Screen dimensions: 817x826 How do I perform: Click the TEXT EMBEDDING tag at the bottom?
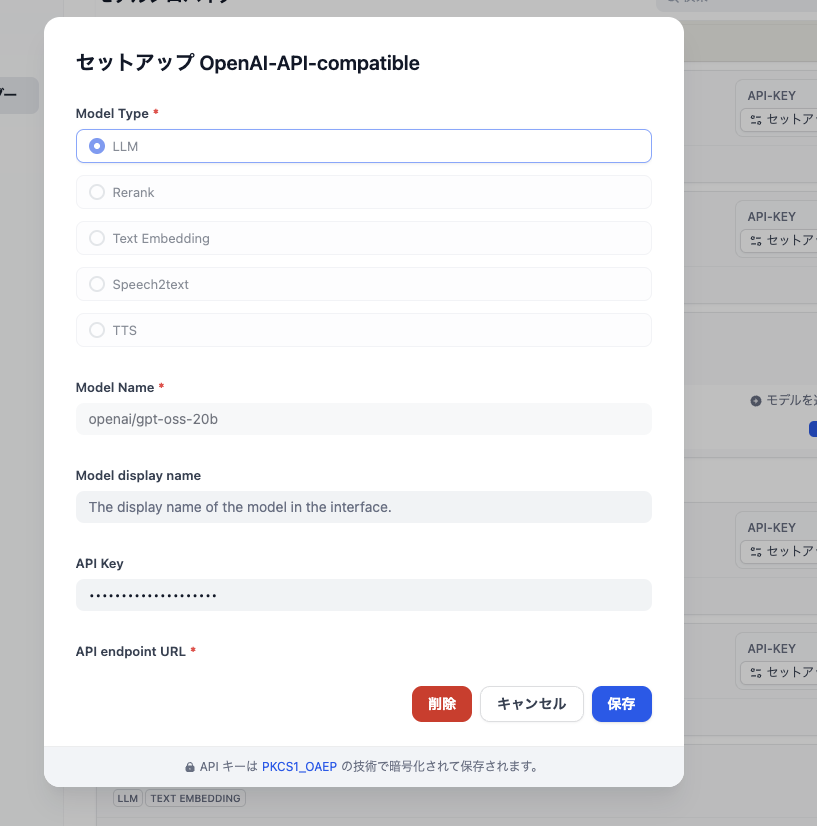(196, 798)
